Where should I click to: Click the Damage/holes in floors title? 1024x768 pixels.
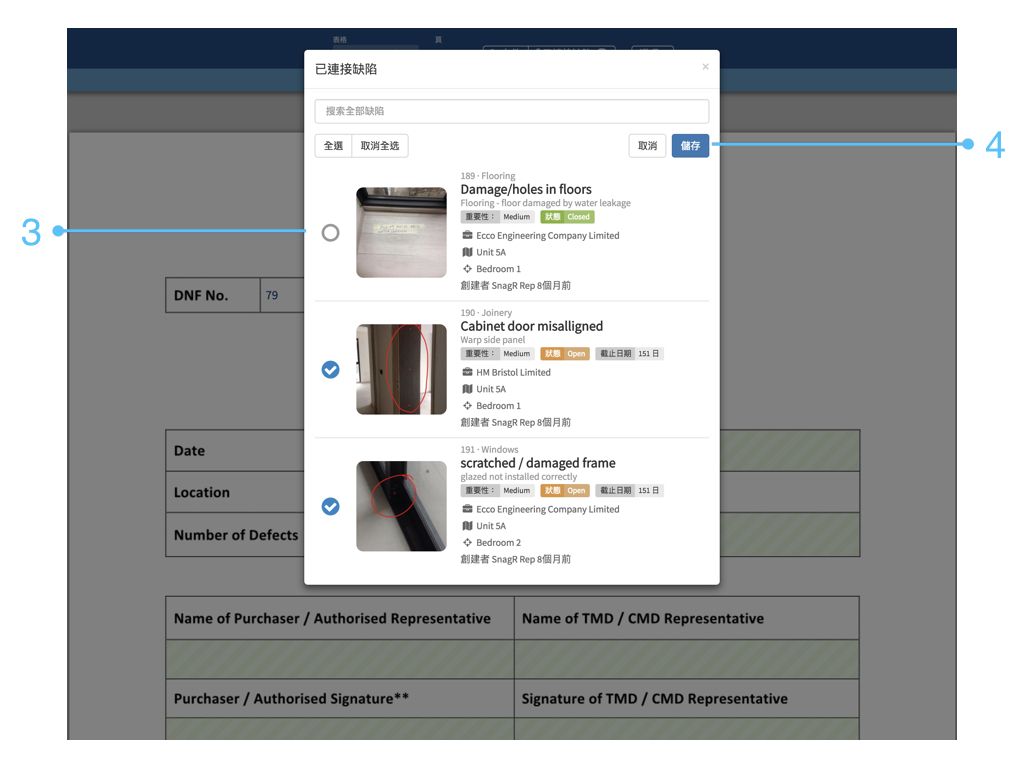click(526, 189)
